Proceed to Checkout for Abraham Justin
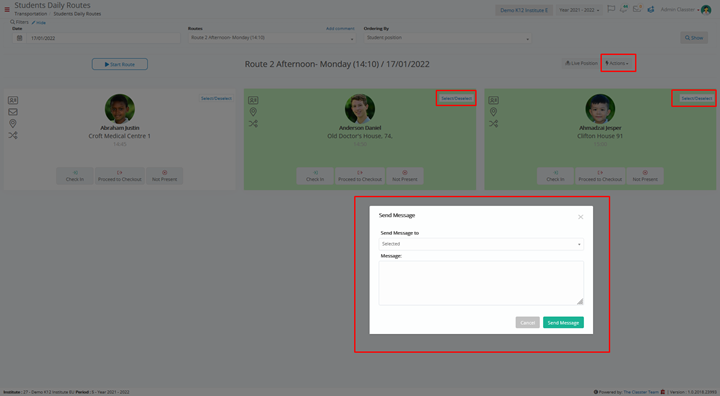The height and width of the screenshot is (396, 720). [120, 176]
